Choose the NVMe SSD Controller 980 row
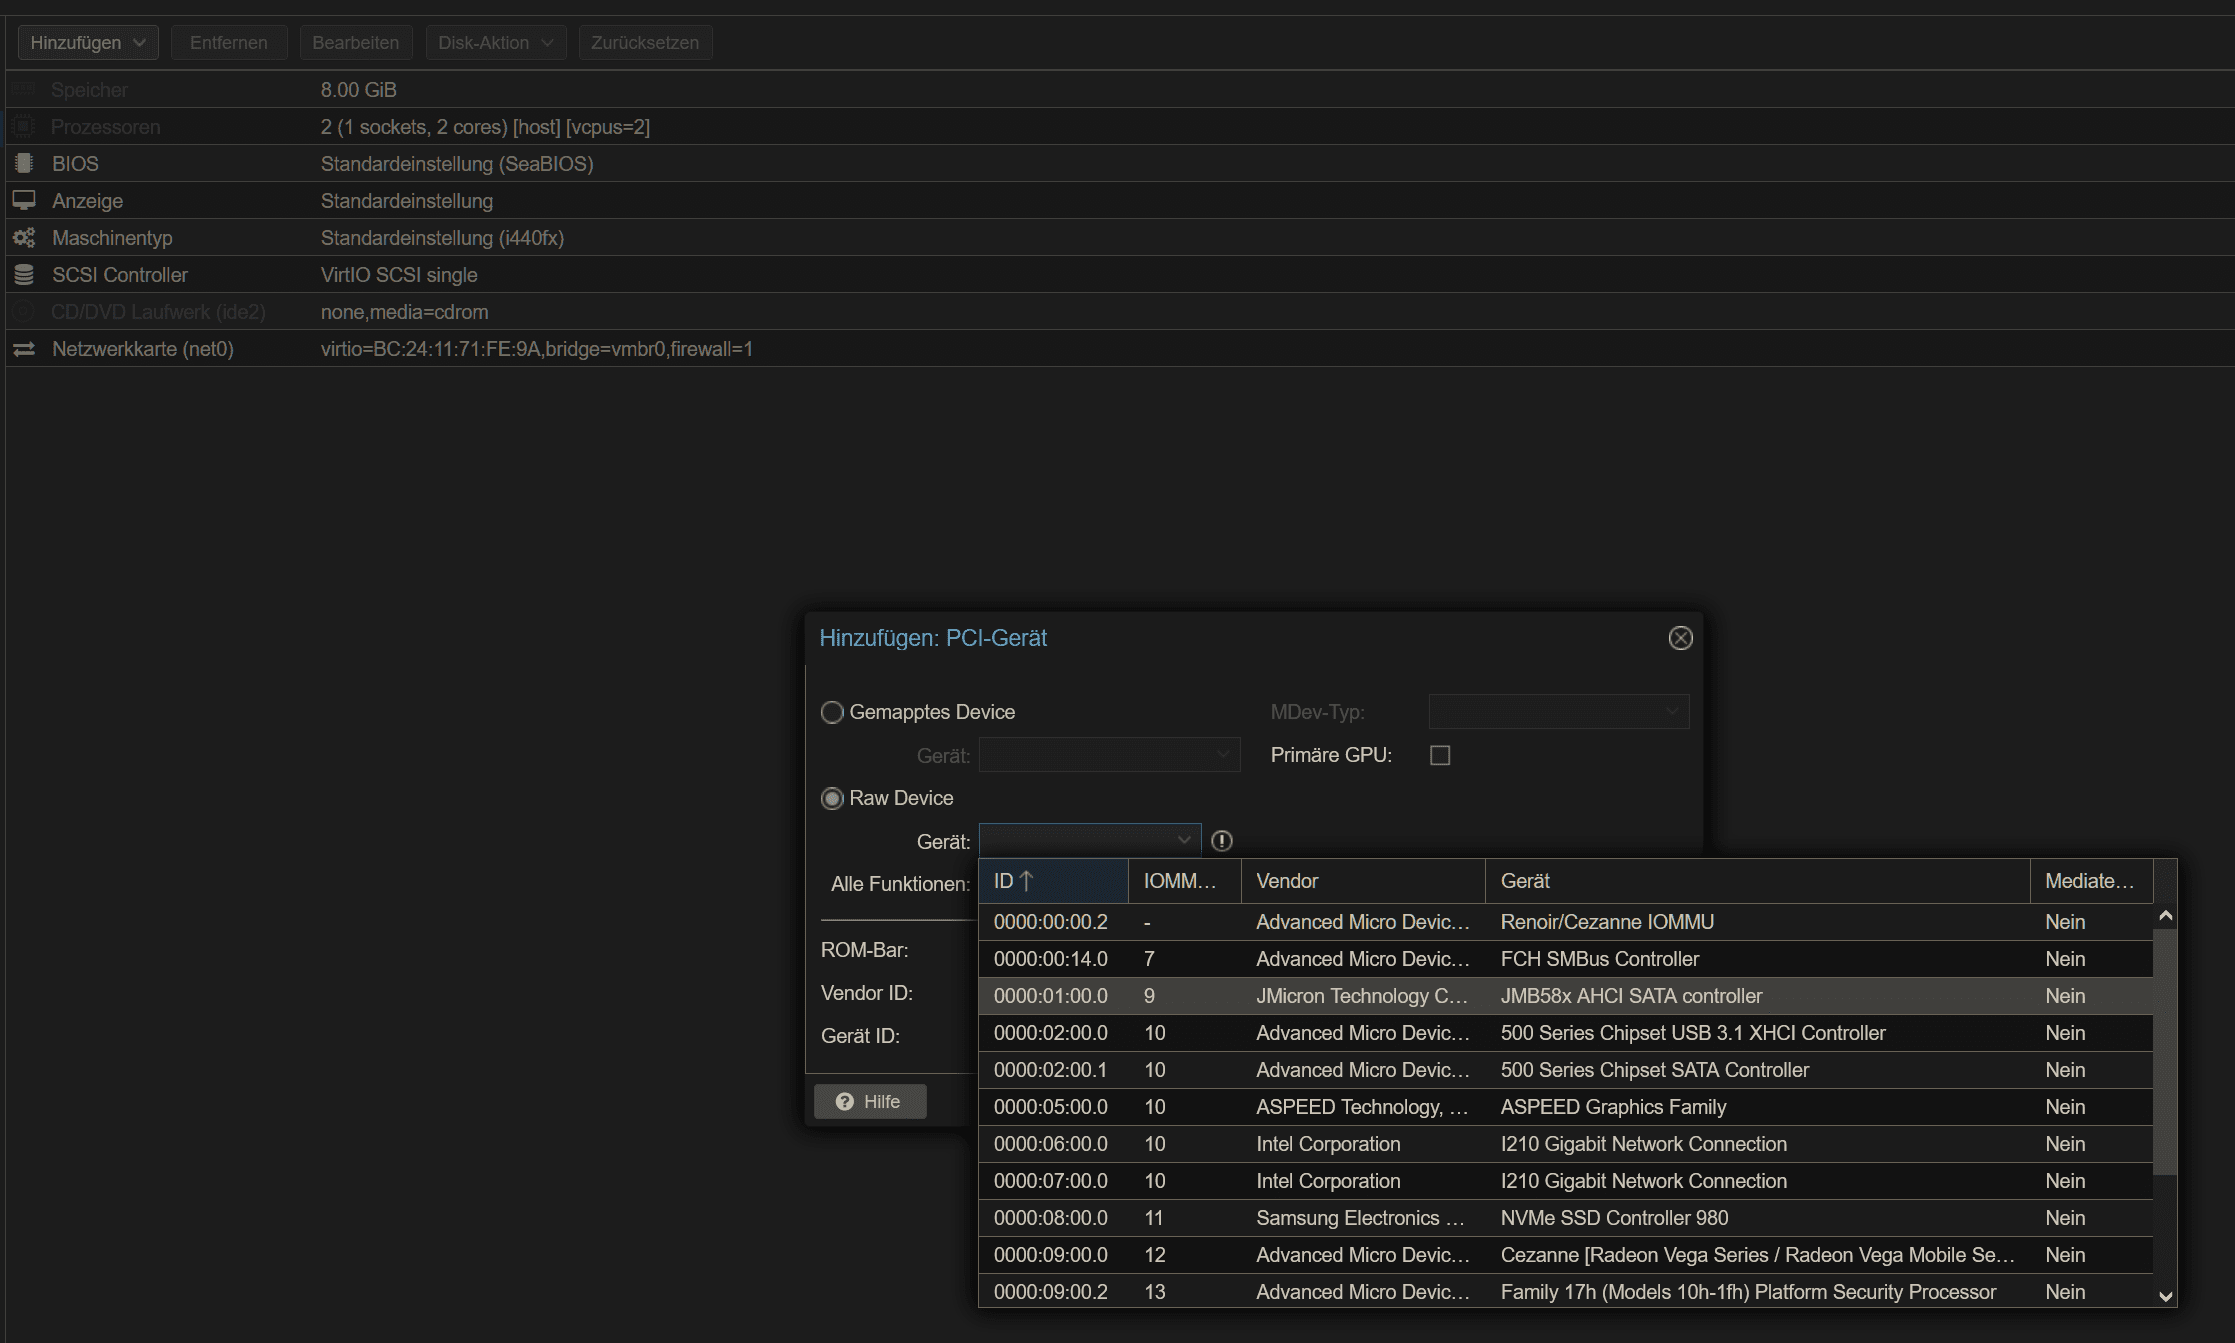Screen dimensions: 2235x1343 pos(1613,1218)
